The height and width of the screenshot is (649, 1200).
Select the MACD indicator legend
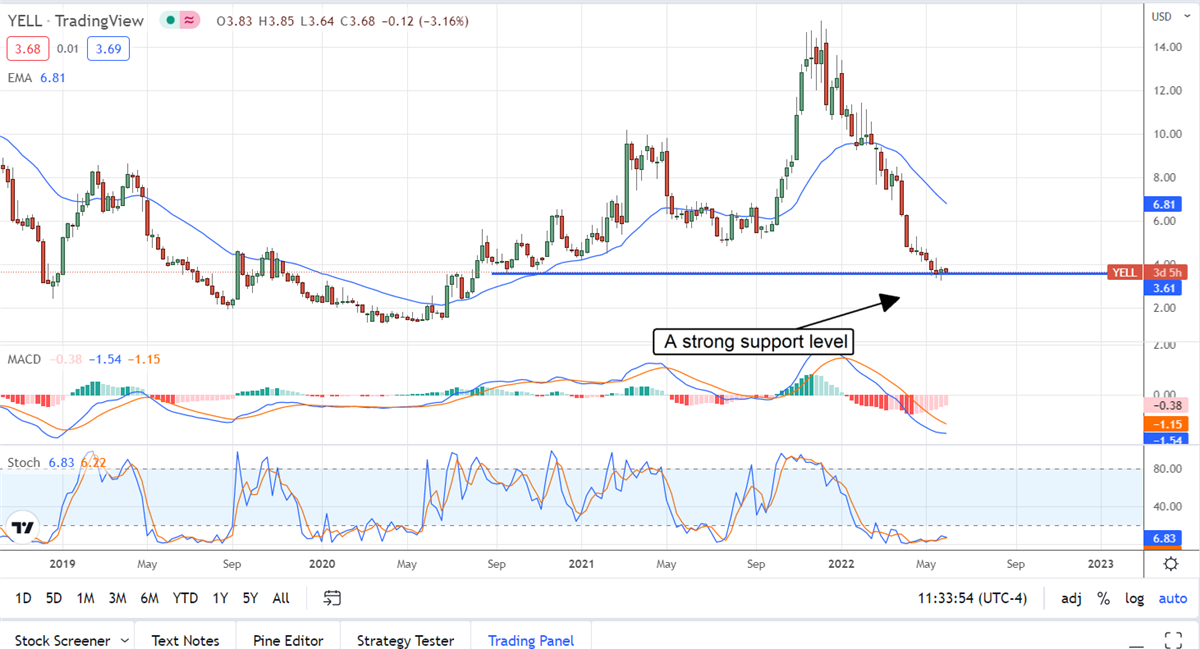point(84,358)
